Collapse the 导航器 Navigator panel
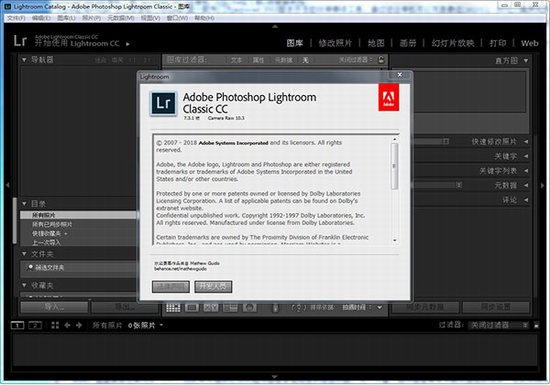The image size is (550, 385). pyautogui.click(x=24, y=60)
